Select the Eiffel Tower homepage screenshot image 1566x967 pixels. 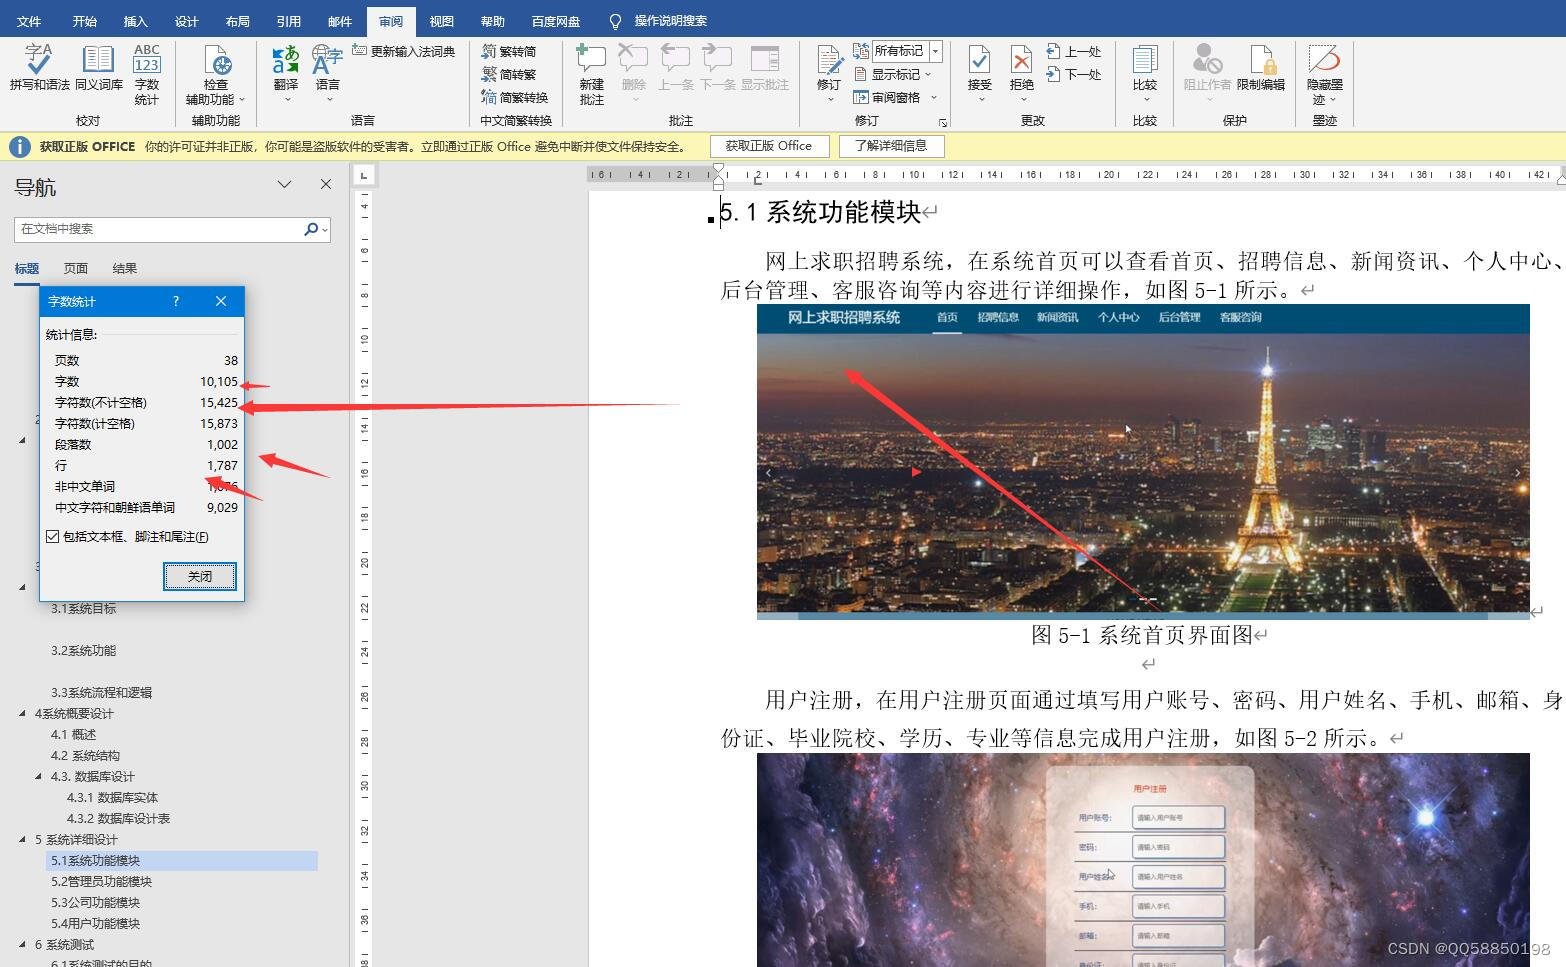point(1143,462)
